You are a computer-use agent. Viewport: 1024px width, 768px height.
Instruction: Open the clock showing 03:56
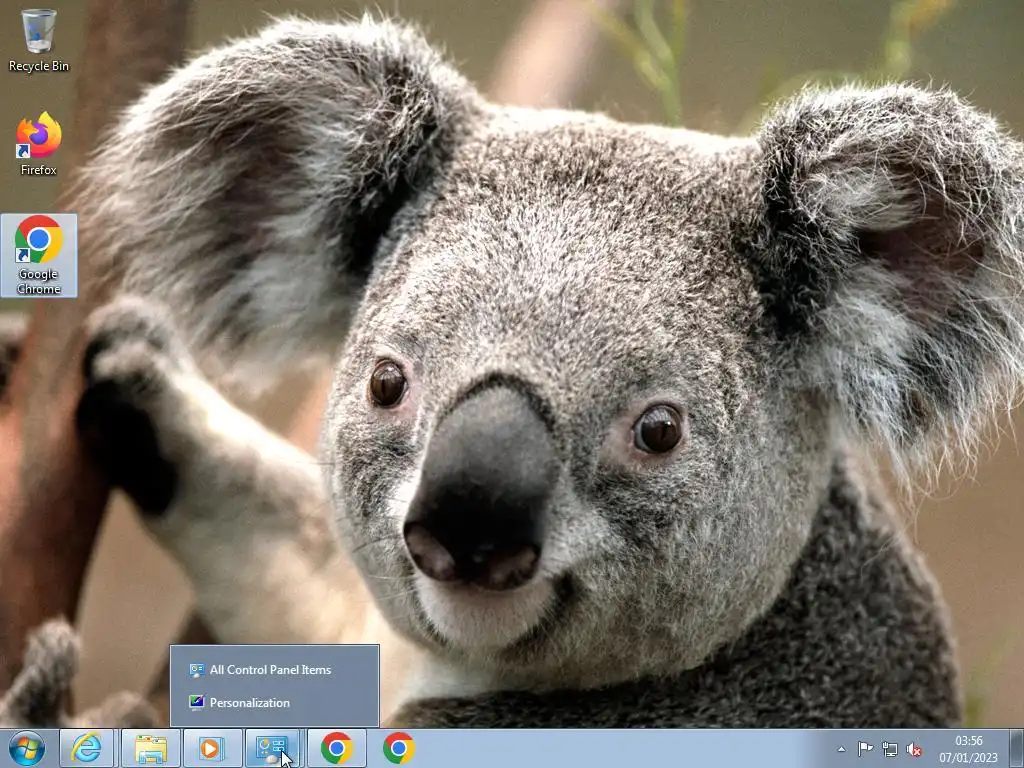click(x=968, y=749)
